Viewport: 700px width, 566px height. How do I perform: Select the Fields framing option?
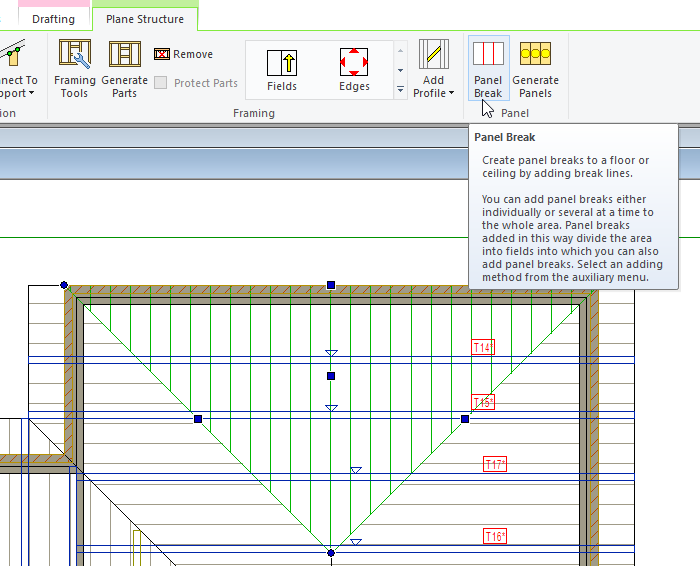(282, 70)
